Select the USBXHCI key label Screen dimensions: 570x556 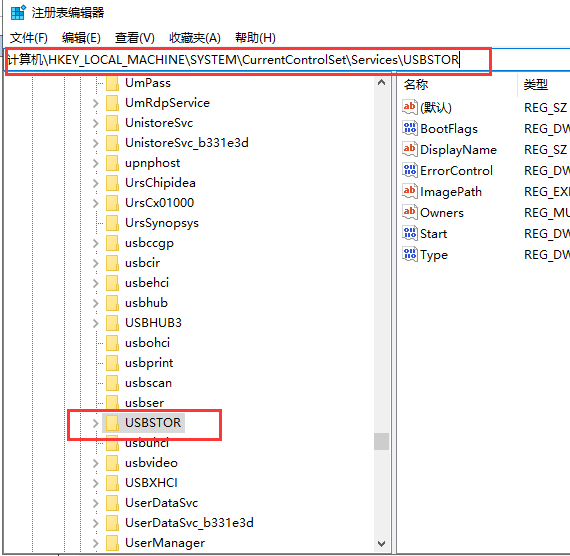(x=151, y=483)
